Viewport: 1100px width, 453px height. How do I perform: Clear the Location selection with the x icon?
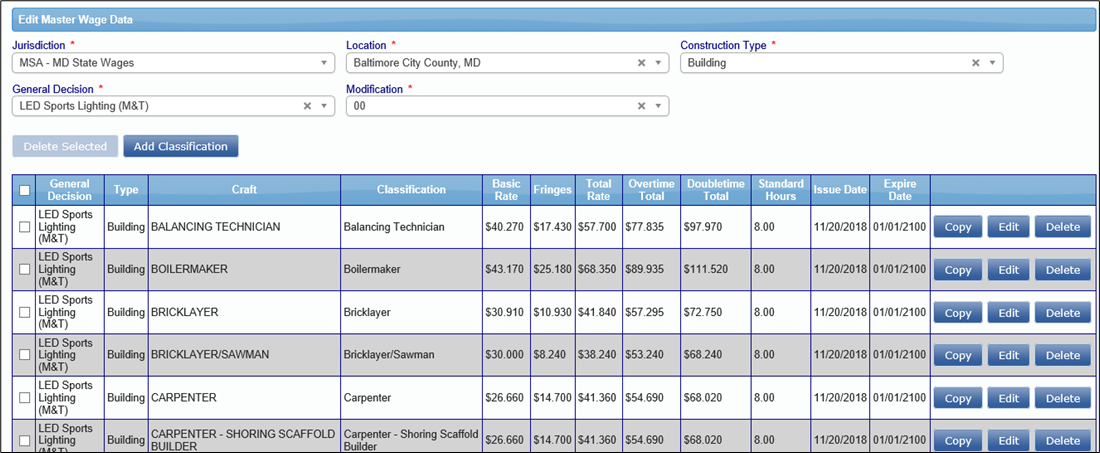point(641,63)
